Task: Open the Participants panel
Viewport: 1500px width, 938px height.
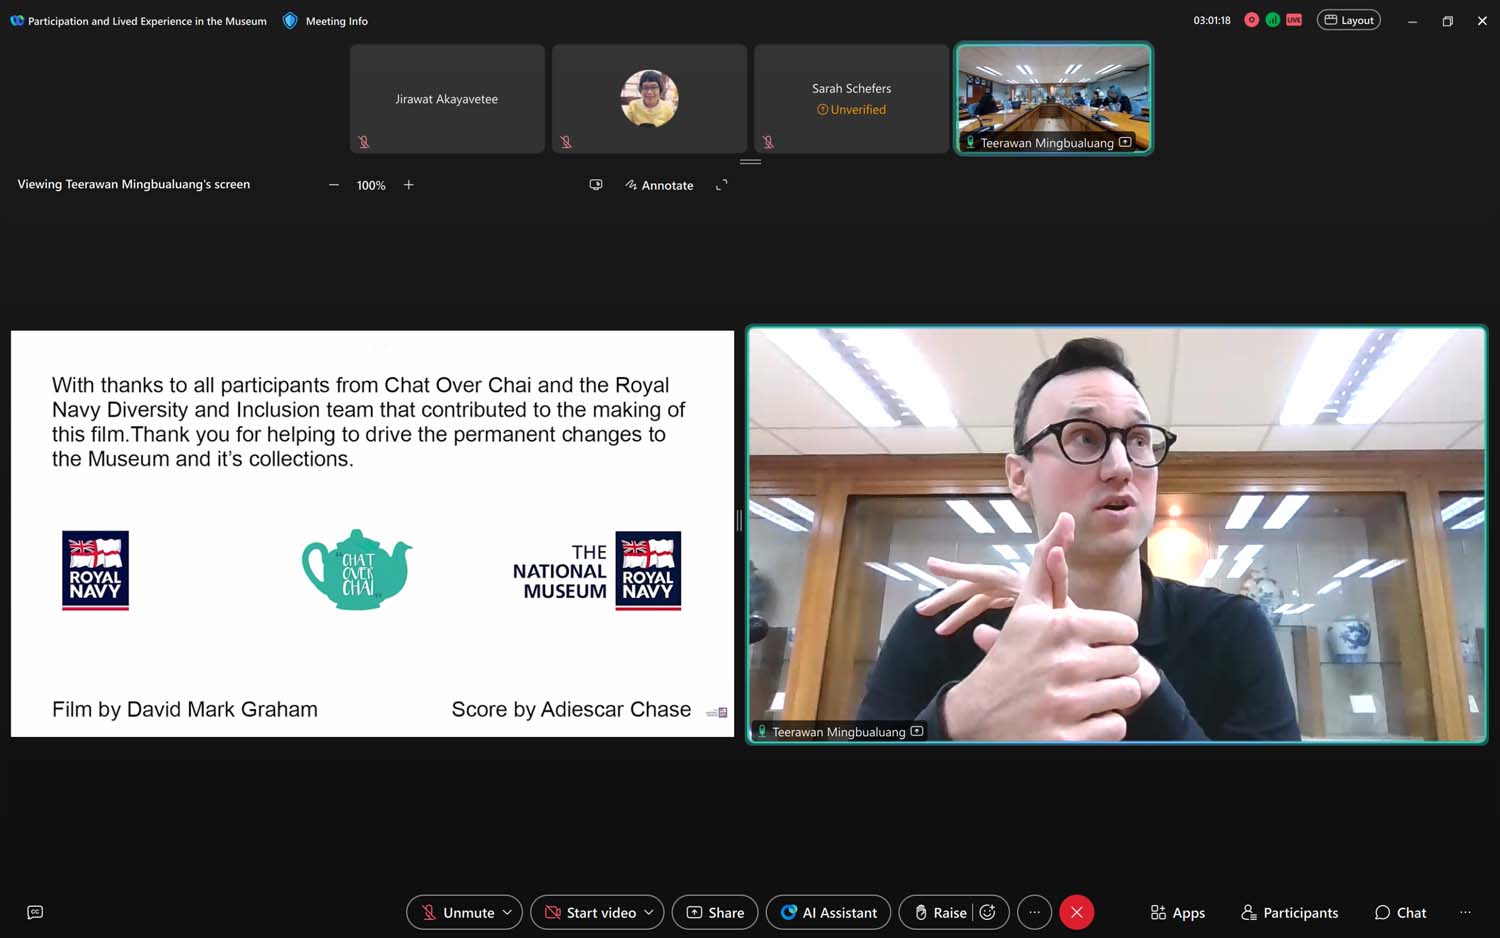Action: [1289, 912]
